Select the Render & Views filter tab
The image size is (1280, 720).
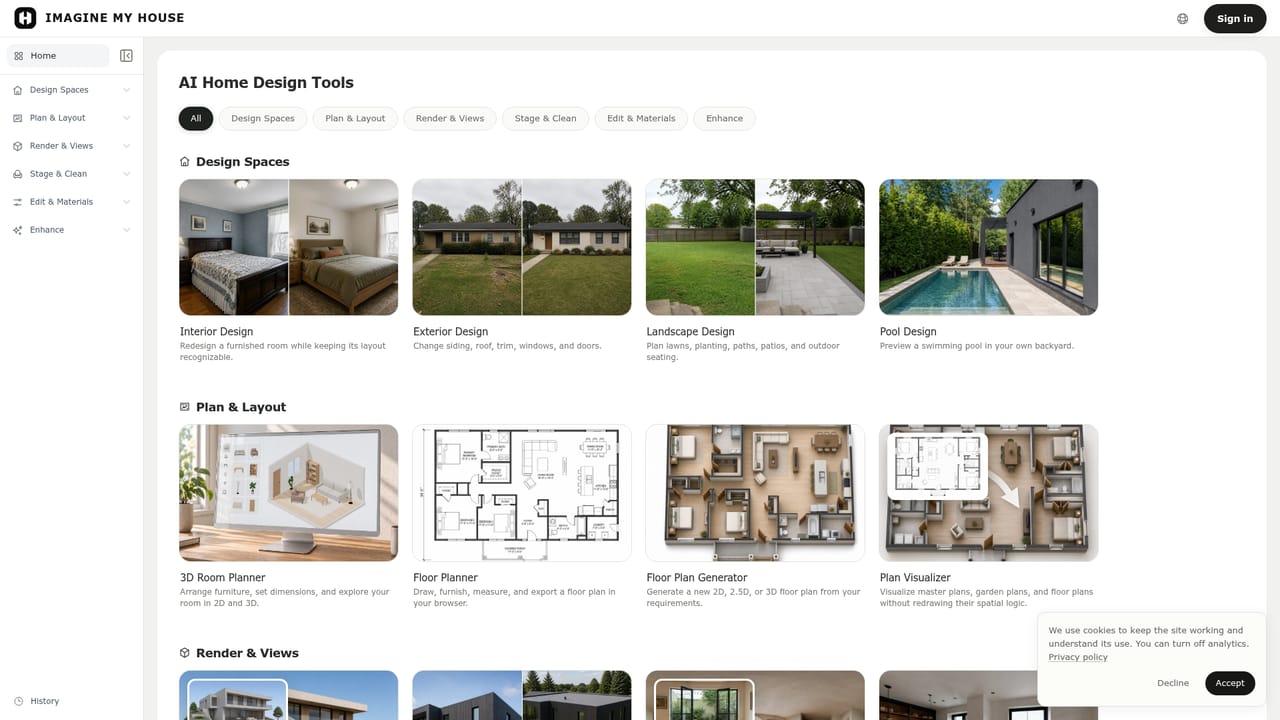point(450,118)
